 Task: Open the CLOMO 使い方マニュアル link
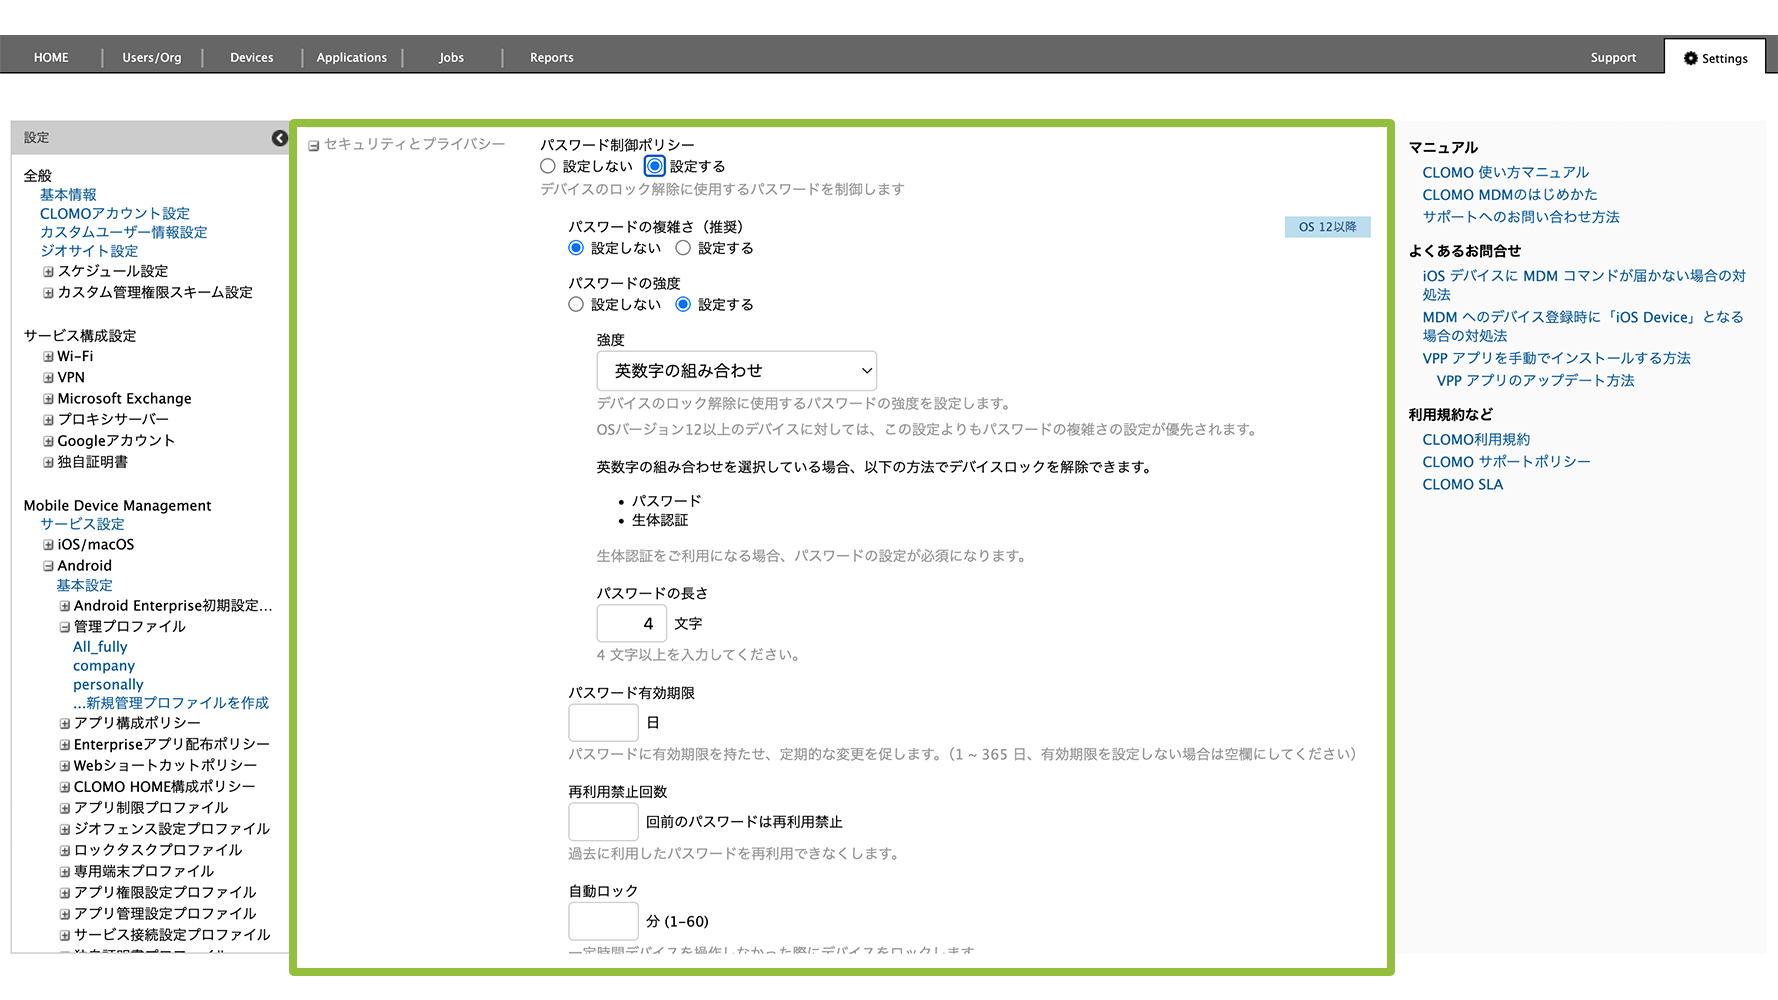point(1505,172)
